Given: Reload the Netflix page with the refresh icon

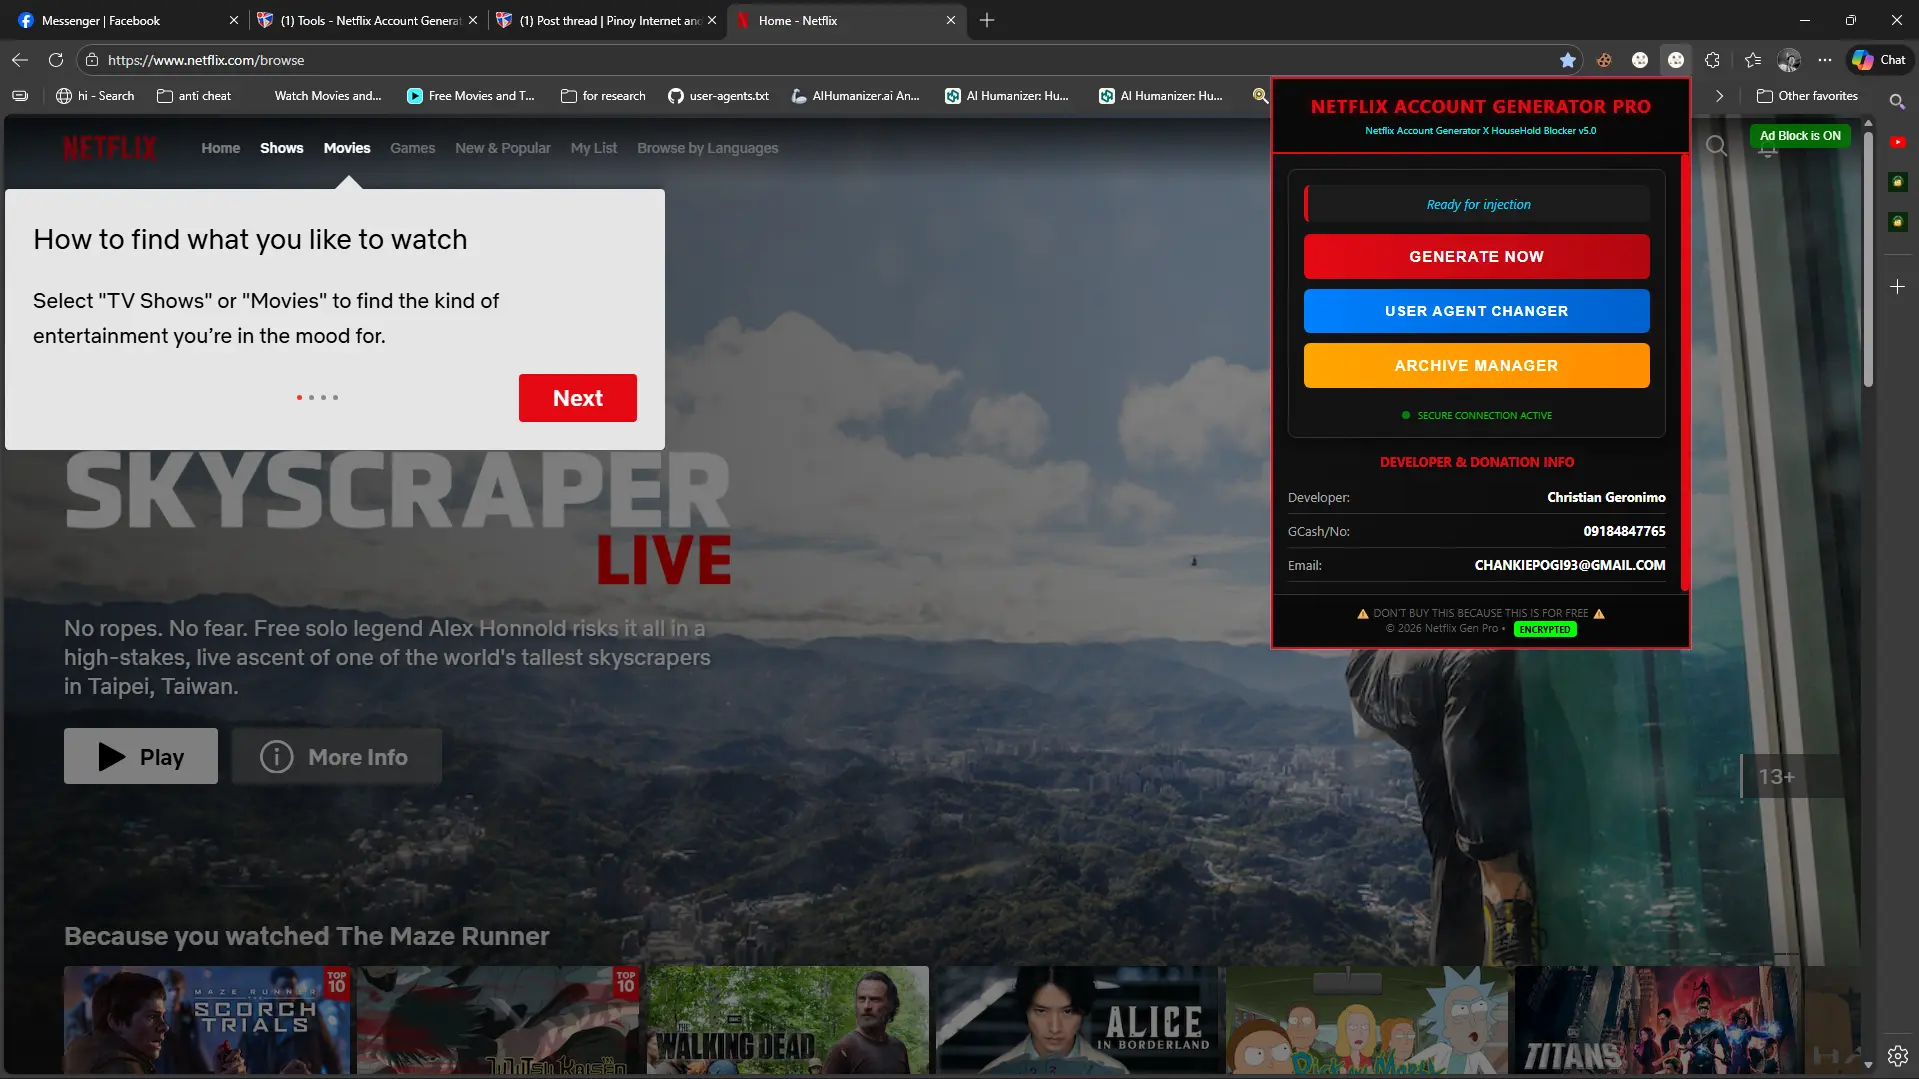Looking at the screenshot, I should pos(56,60).
